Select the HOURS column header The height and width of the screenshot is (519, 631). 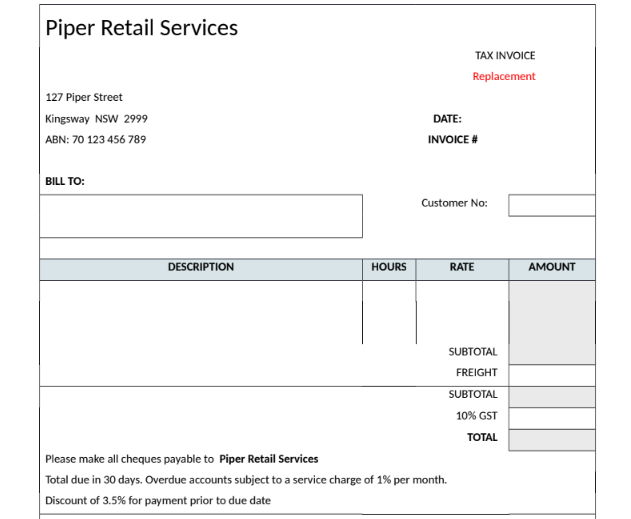pos(389,268)
